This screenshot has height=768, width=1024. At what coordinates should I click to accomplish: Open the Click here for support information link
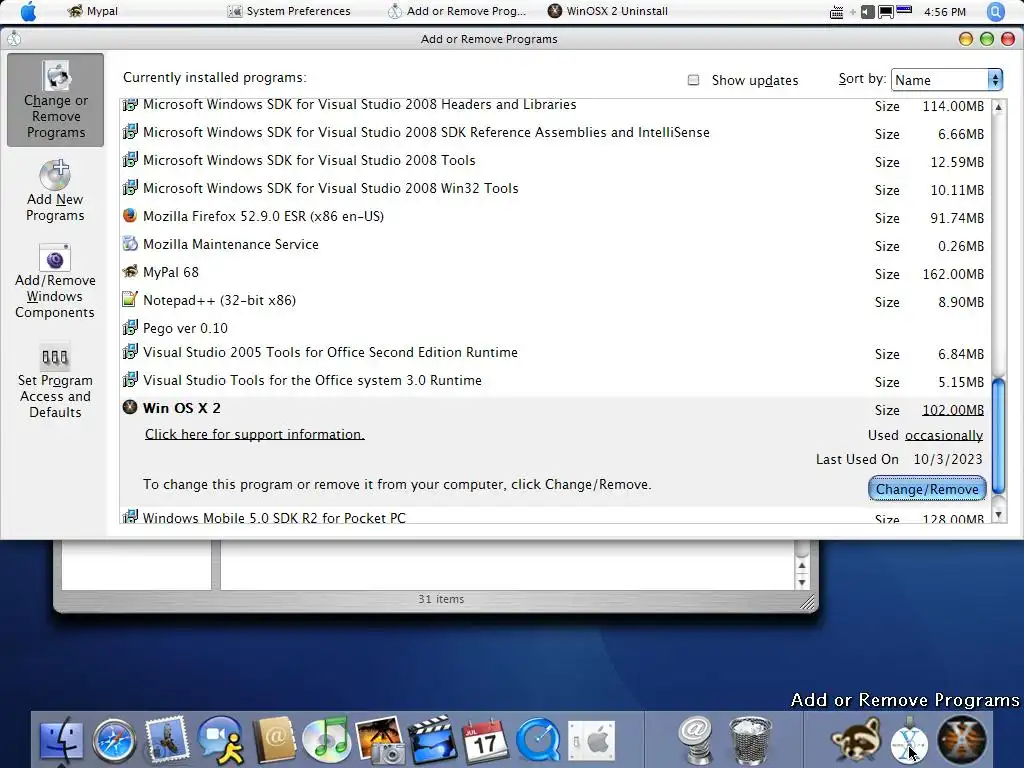255,434
